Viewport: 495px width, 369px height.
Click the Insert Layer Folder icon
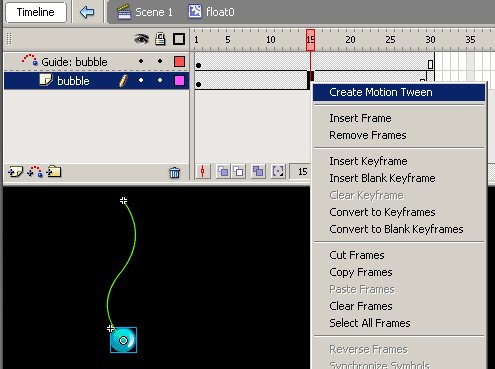(54, 172)
